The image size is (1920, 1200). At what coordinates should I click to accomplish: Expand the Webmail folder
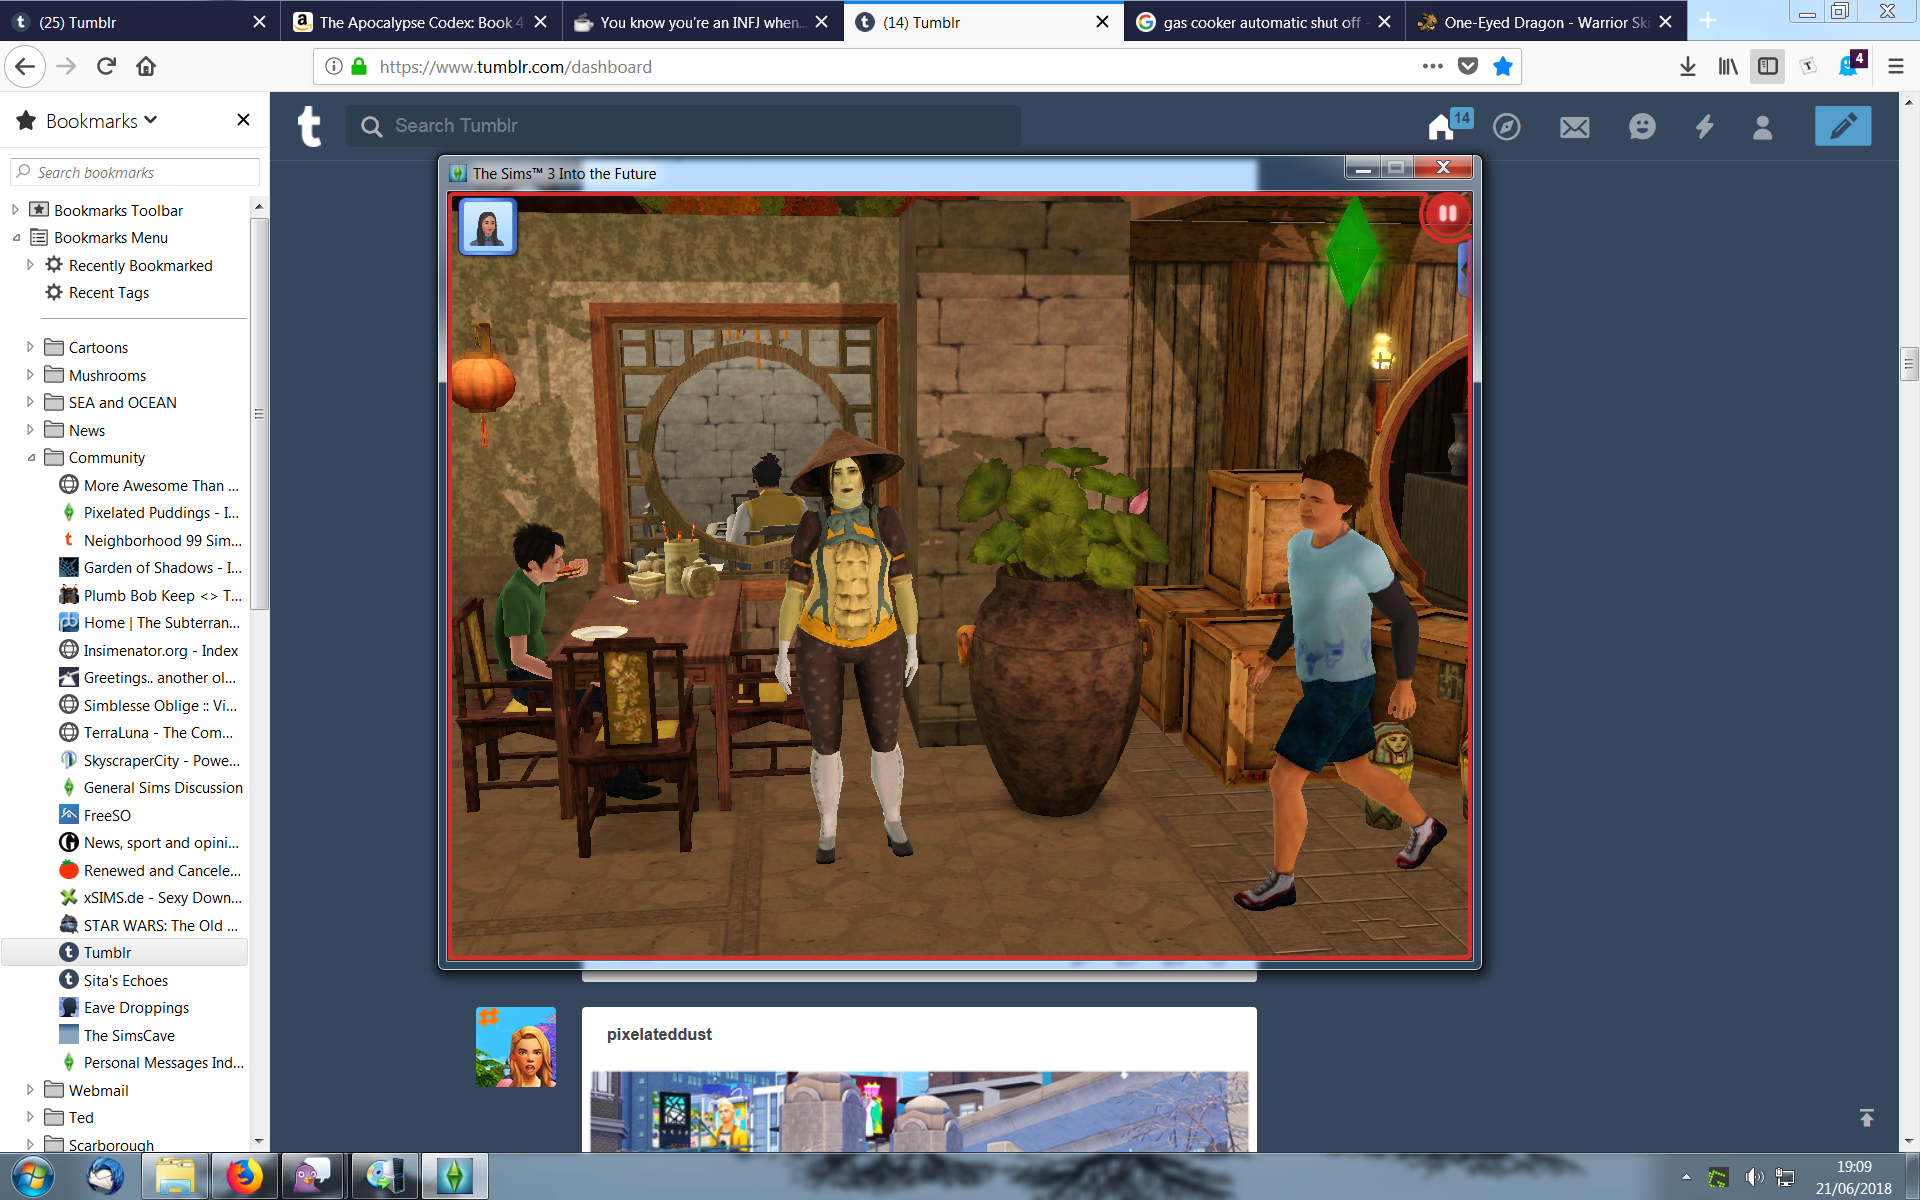tap(30, 1090)
